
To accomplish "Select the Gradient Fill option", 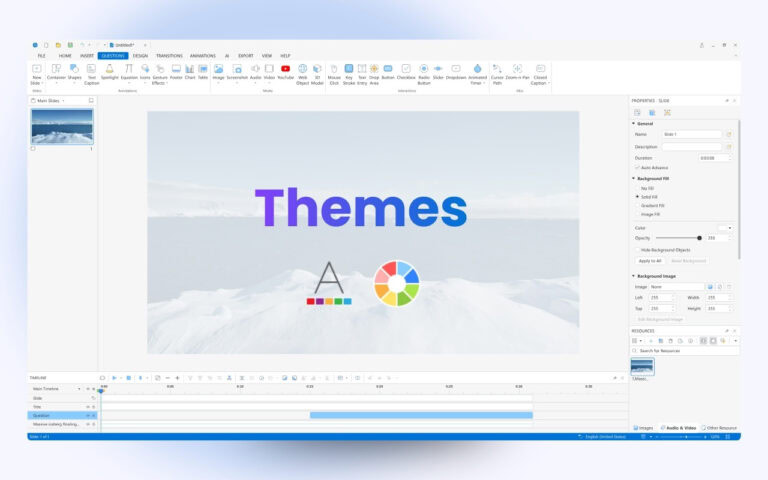I will coord(637,206).
